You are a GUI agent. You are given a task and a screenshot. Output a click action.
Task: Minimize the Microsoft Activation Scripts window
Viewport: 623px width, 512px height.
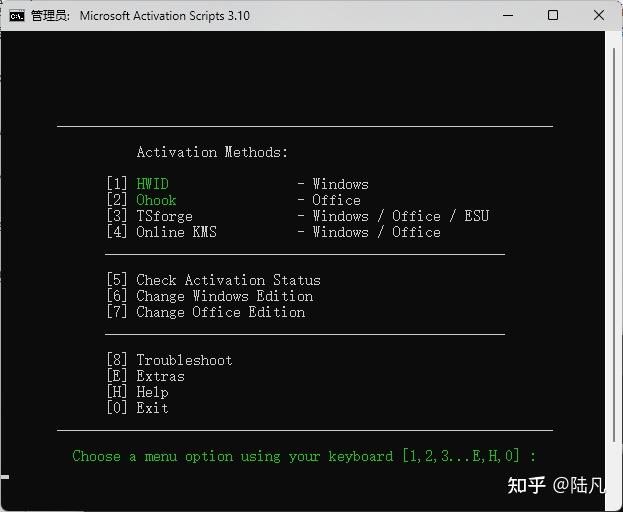tap(508, 15)
